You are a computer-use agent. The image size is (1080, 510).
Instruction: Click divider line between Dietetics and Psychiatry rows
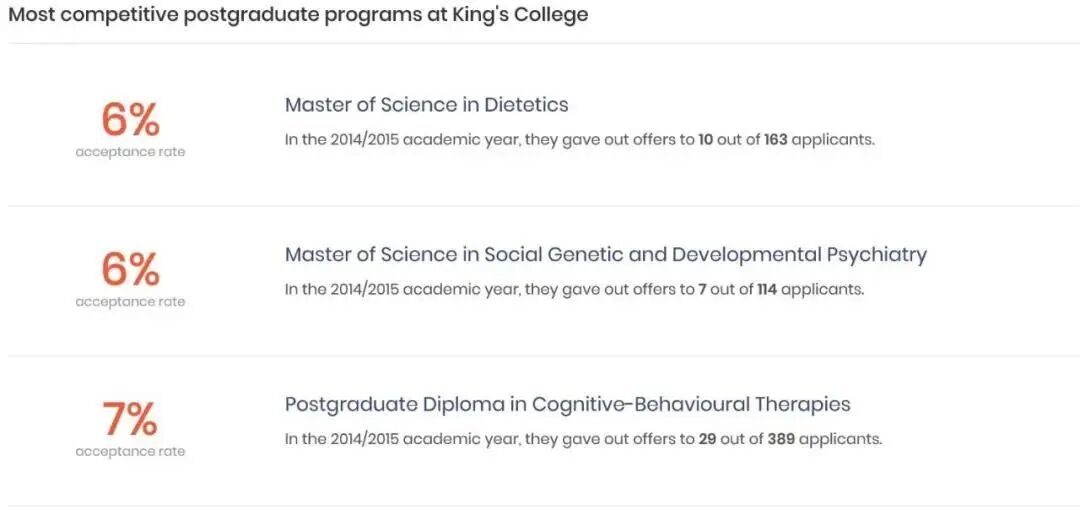tap(540, 206)
